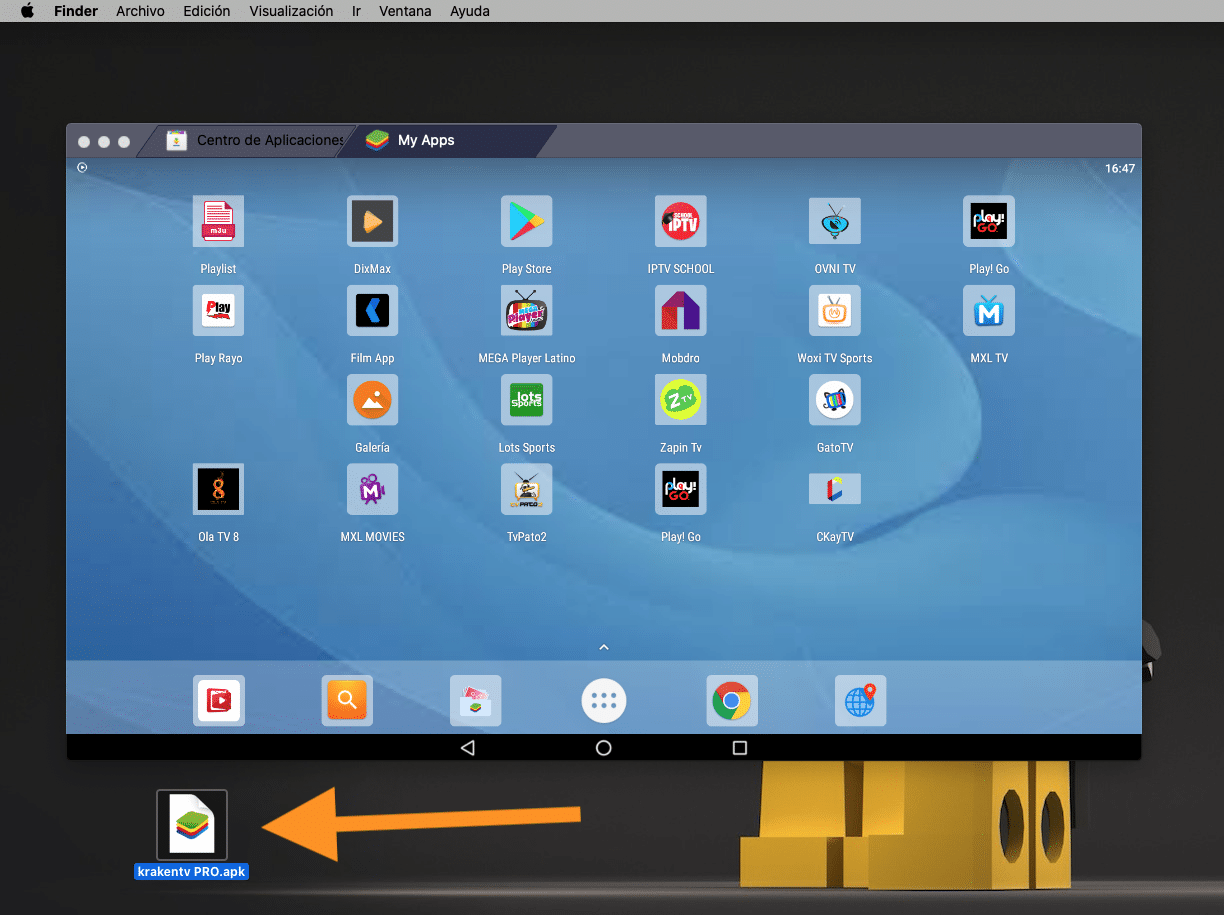Open the TvPato2 app
The image size is (1224, 915).
coord(526,490)
